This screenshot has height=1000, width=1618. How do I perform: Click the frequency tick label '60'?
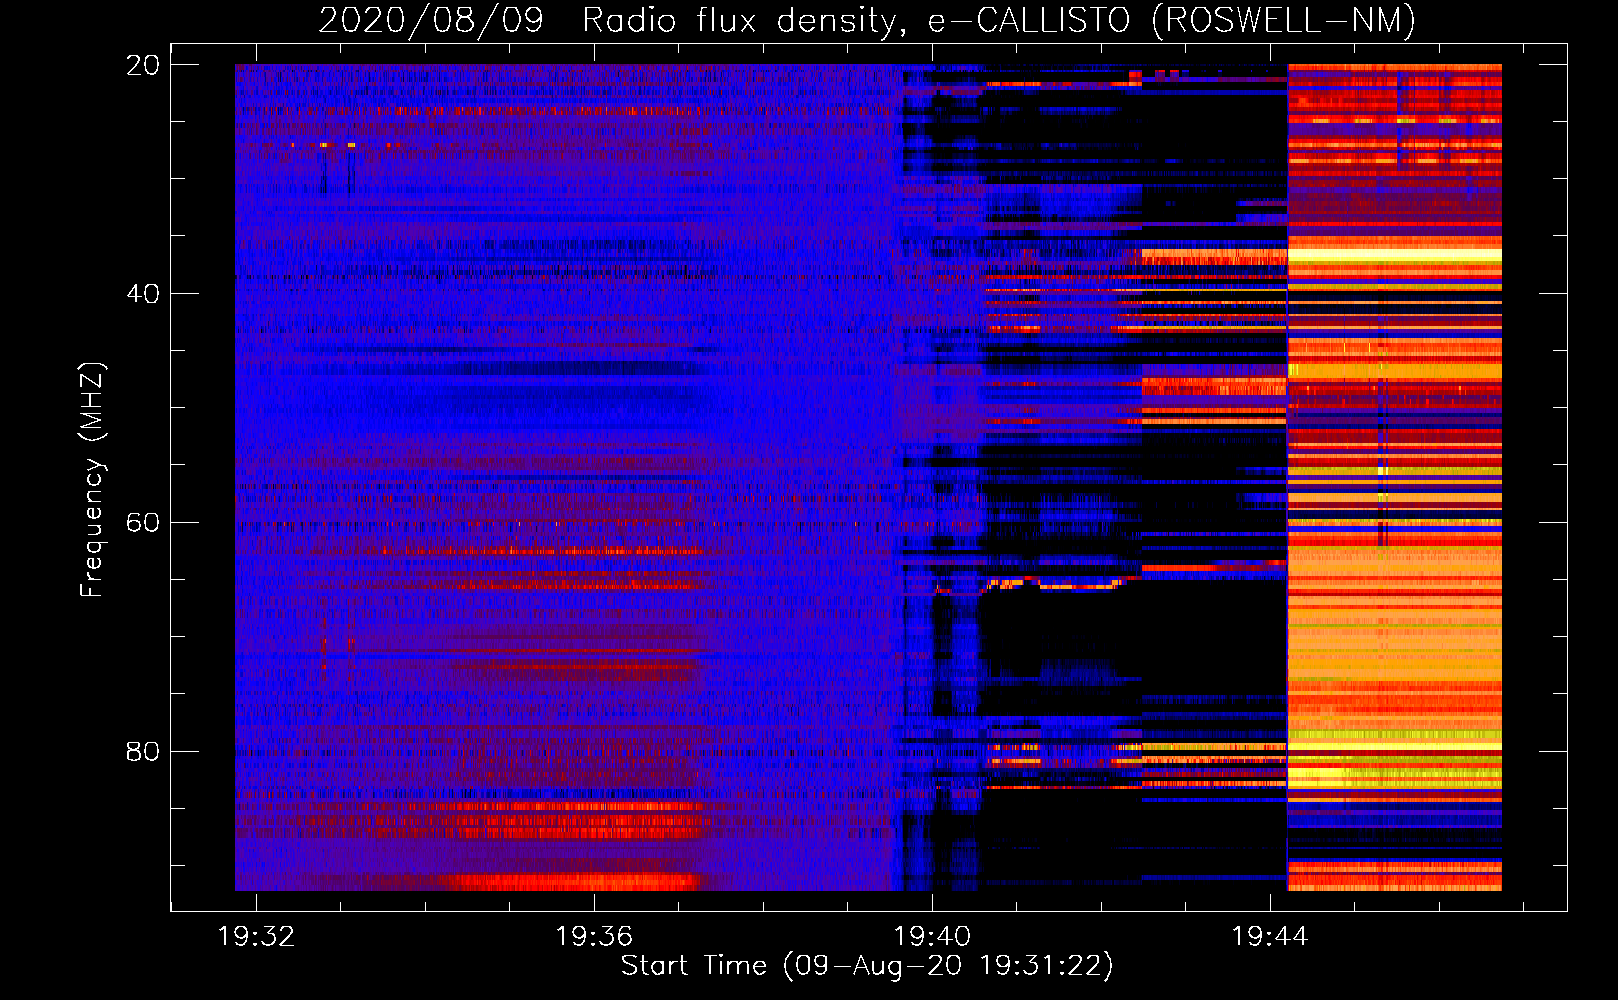[142, 522]
